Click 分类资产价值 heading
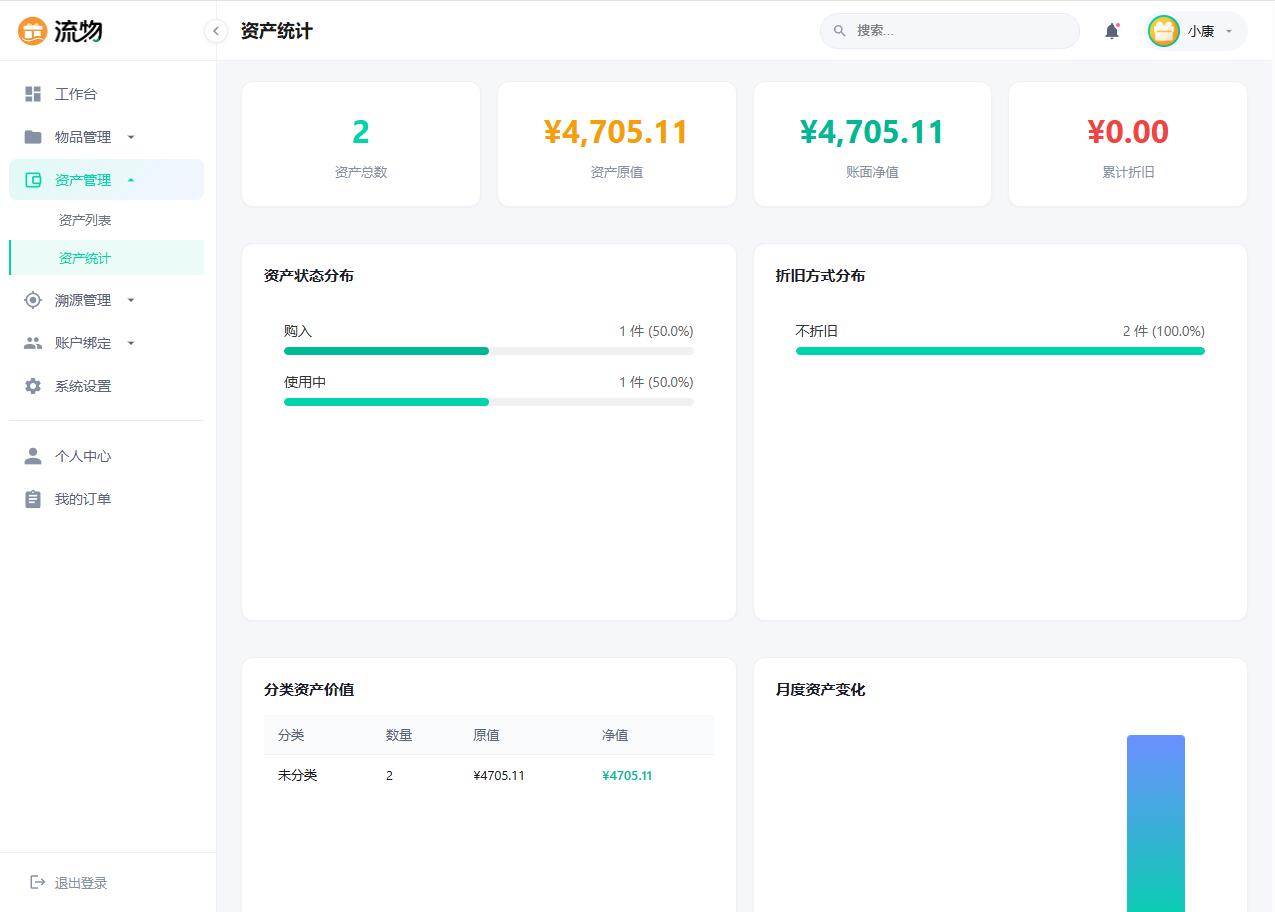 pyautogui.click(x=309, y=690)
